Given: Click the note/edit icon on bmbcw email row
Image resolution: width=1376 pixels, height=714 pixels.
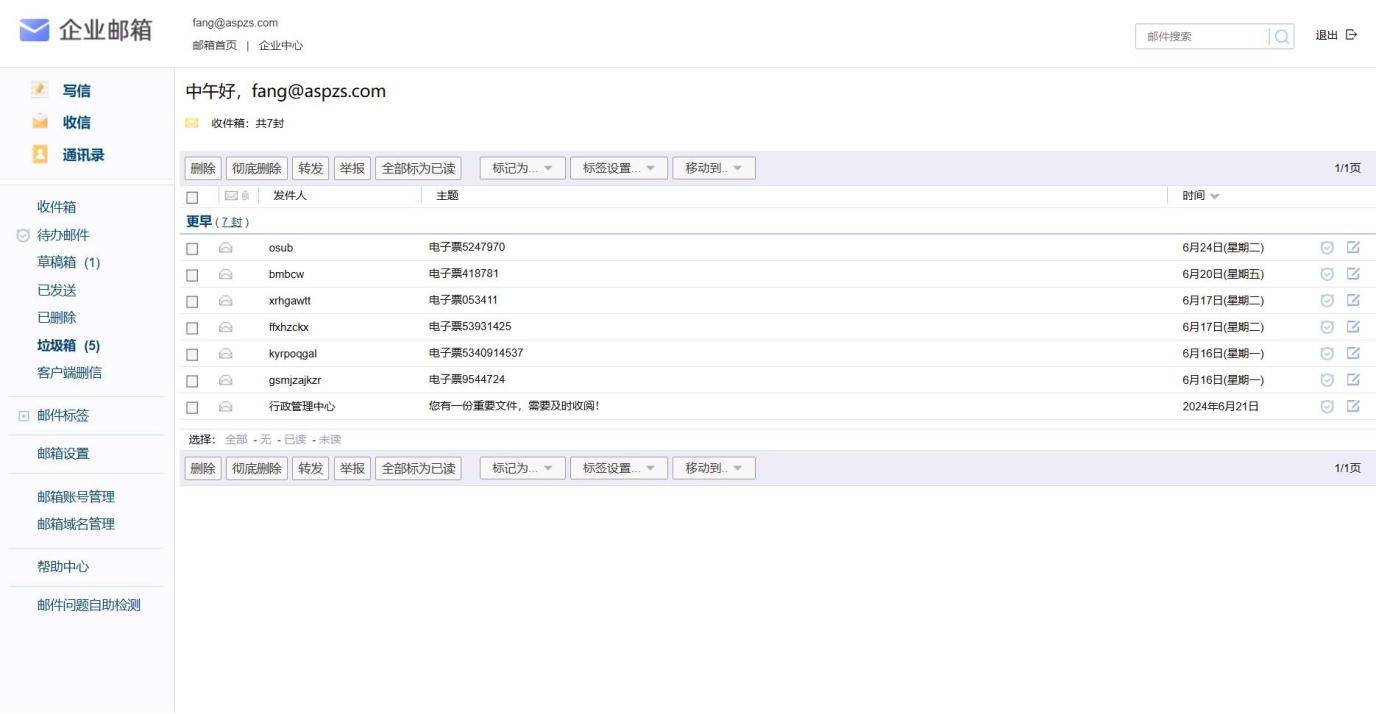Looking at the screenshot, I should coord(1353,274).
